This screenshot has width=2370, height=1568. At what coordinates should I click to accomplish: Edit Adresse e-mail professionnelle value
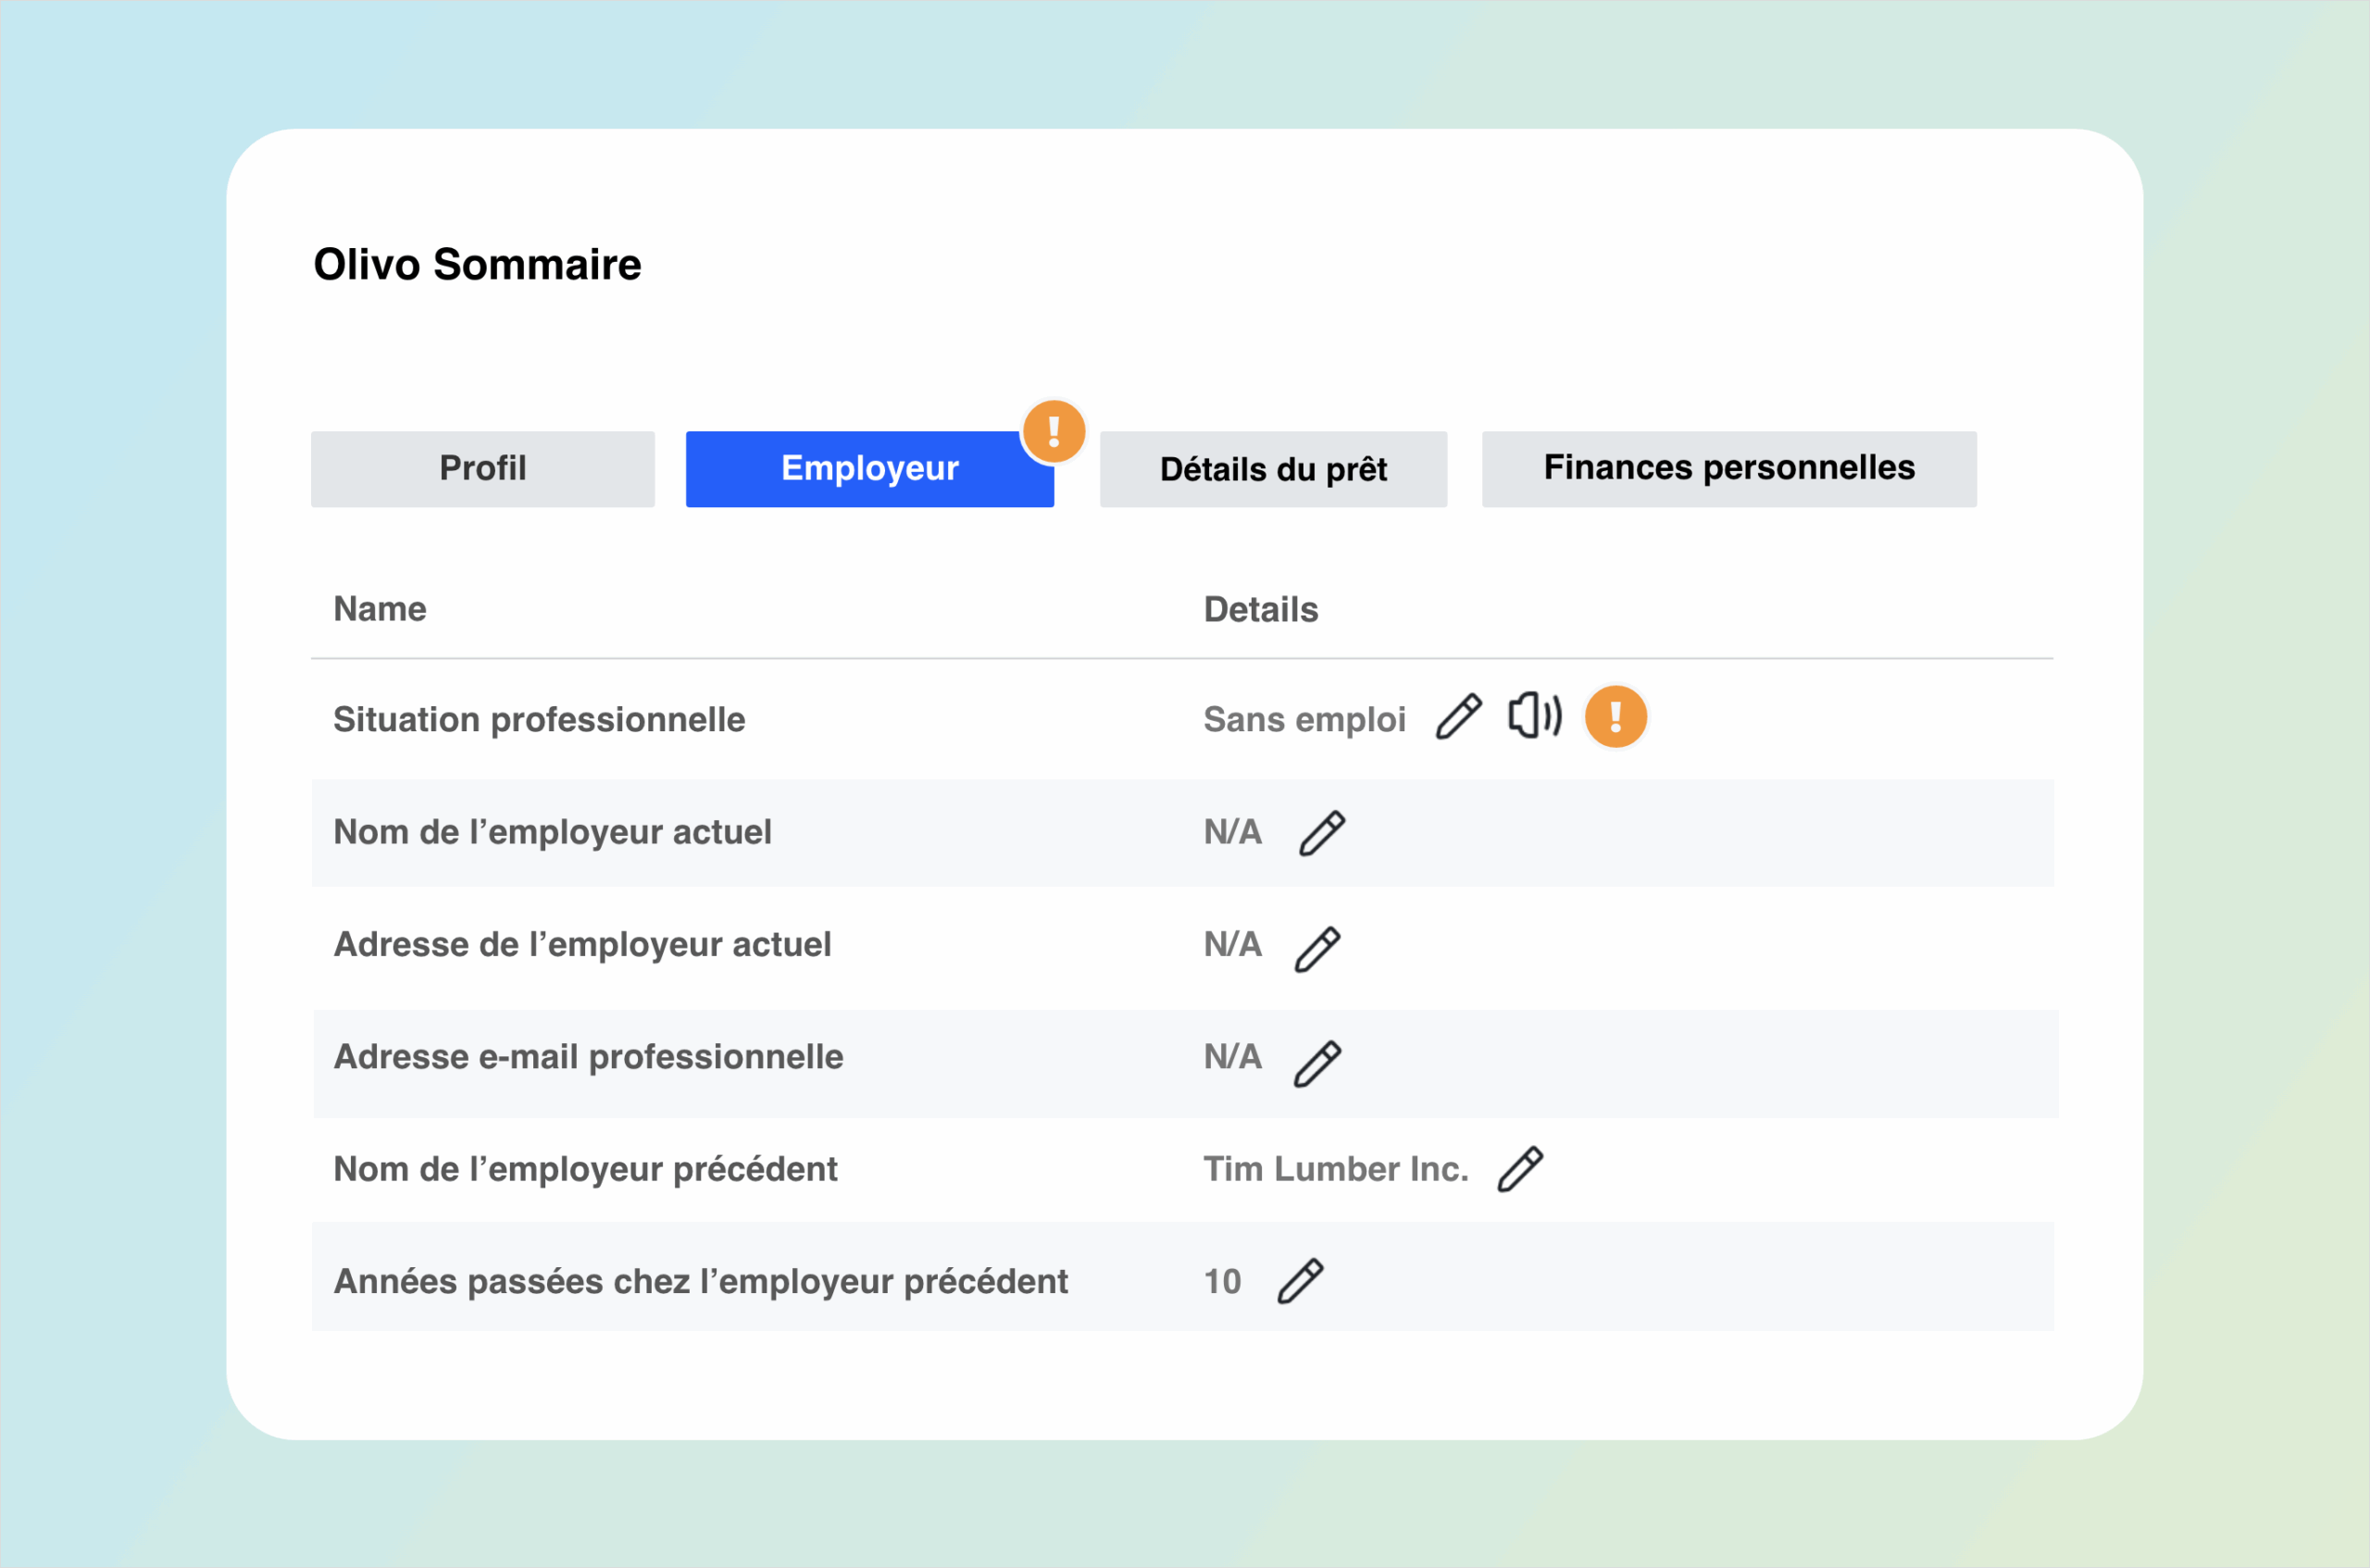[1317, 1063]
